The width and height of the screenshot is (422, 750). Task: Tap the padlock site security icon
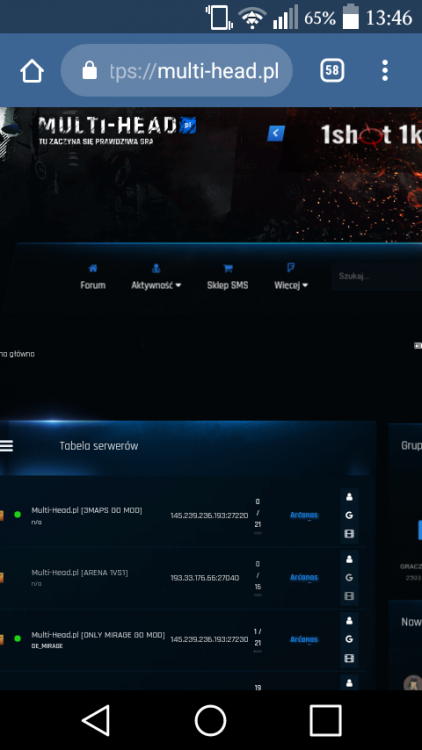pos(89,71)
